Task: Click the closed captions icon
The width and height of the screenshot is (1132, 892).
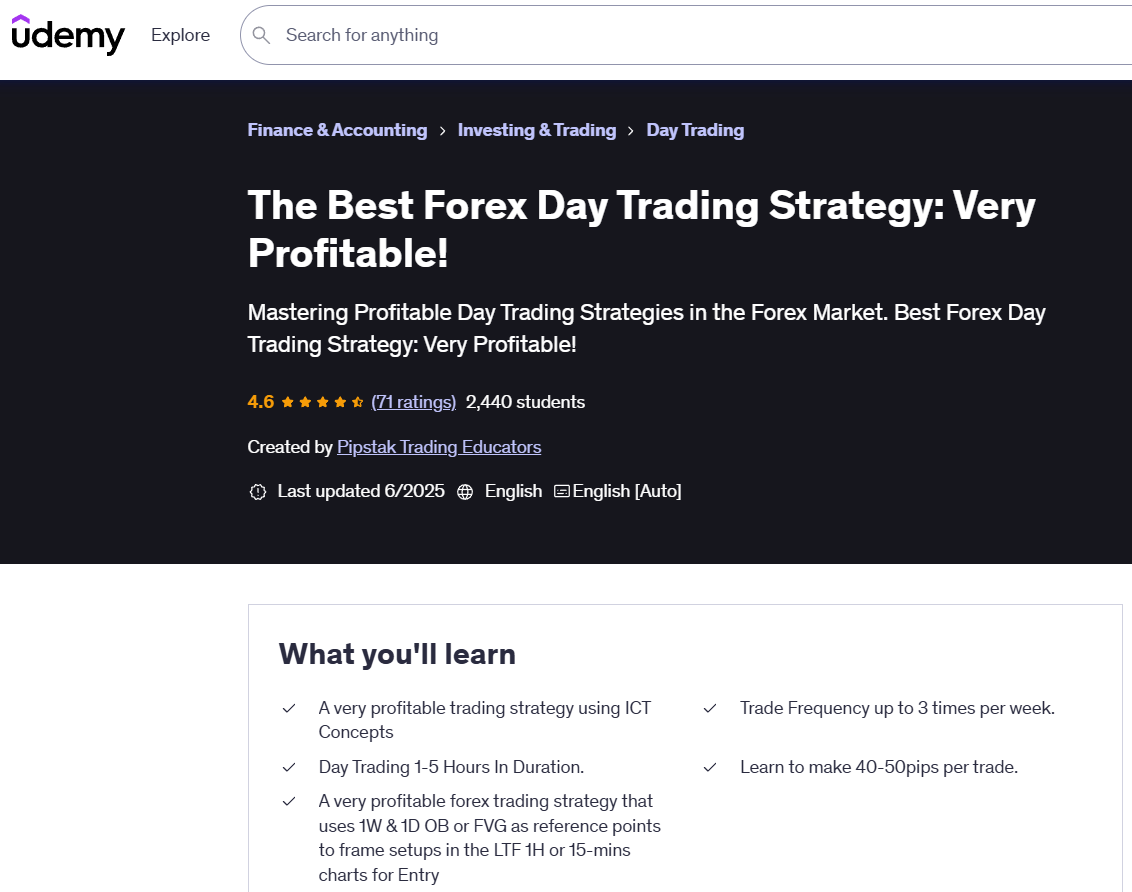Action: pos(562,492)
